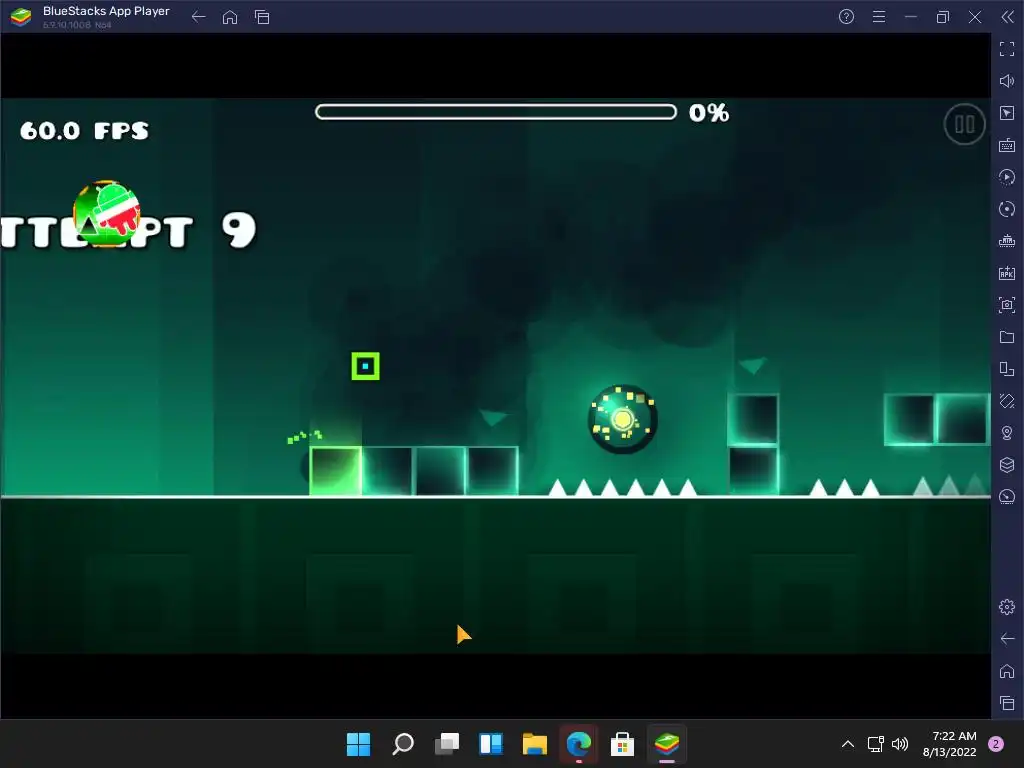Screen dimensions: 1024x768
Task: Collapse the BlueStacks sidebar with double chevron
Action: [1008, 17]
